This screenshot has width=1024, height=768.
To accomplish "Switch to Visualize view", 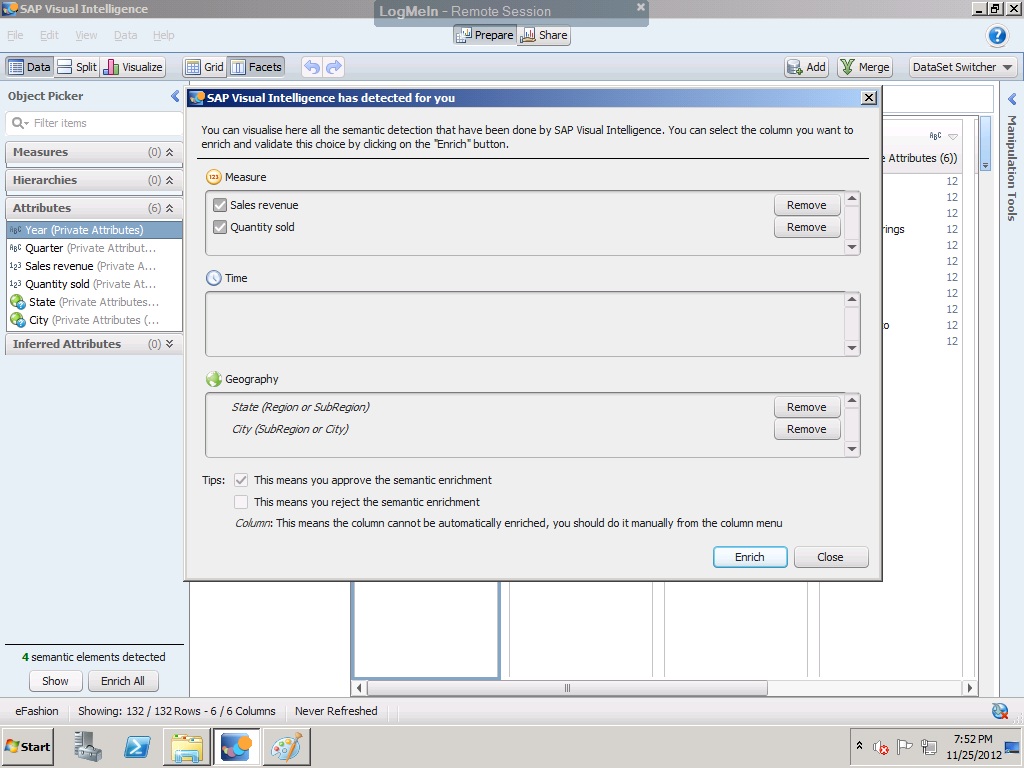I will coord(133,67).
